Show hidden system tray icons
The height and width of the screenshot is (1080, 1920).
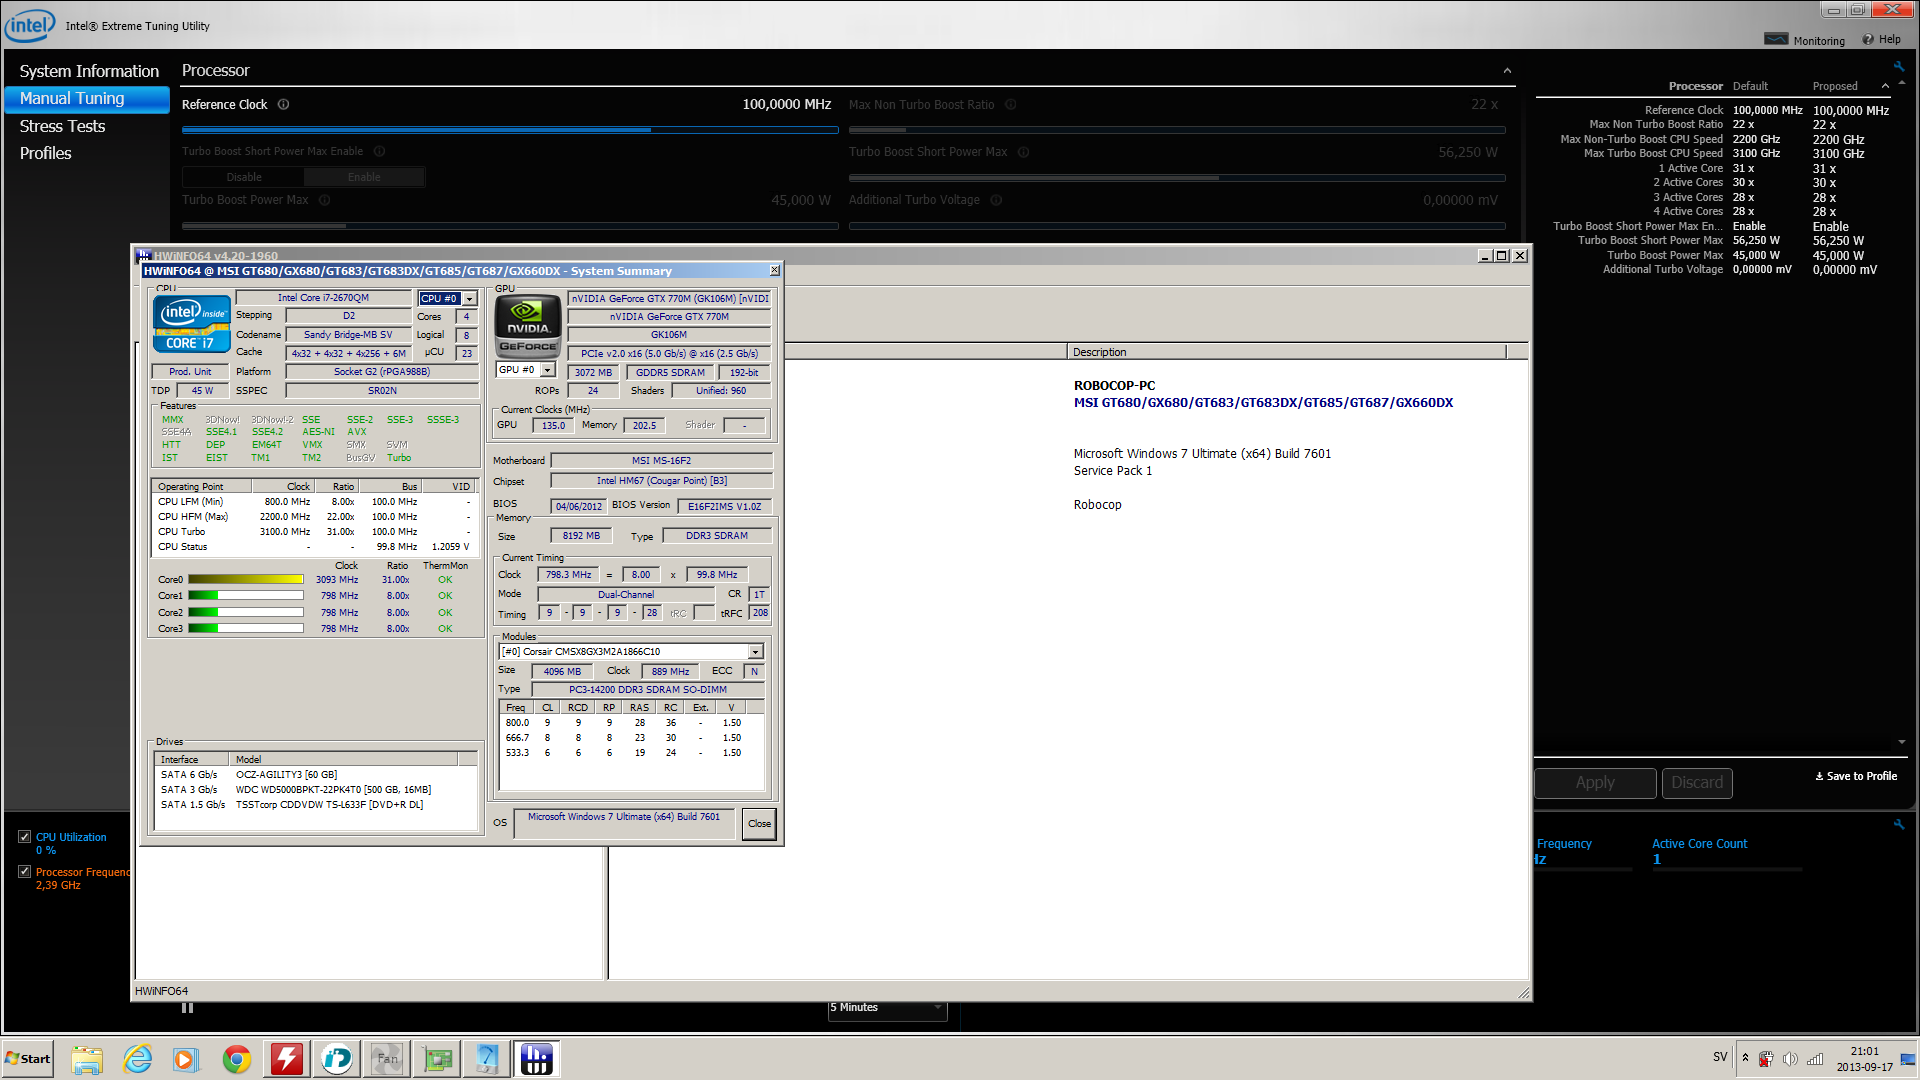click(1746, 1058)
